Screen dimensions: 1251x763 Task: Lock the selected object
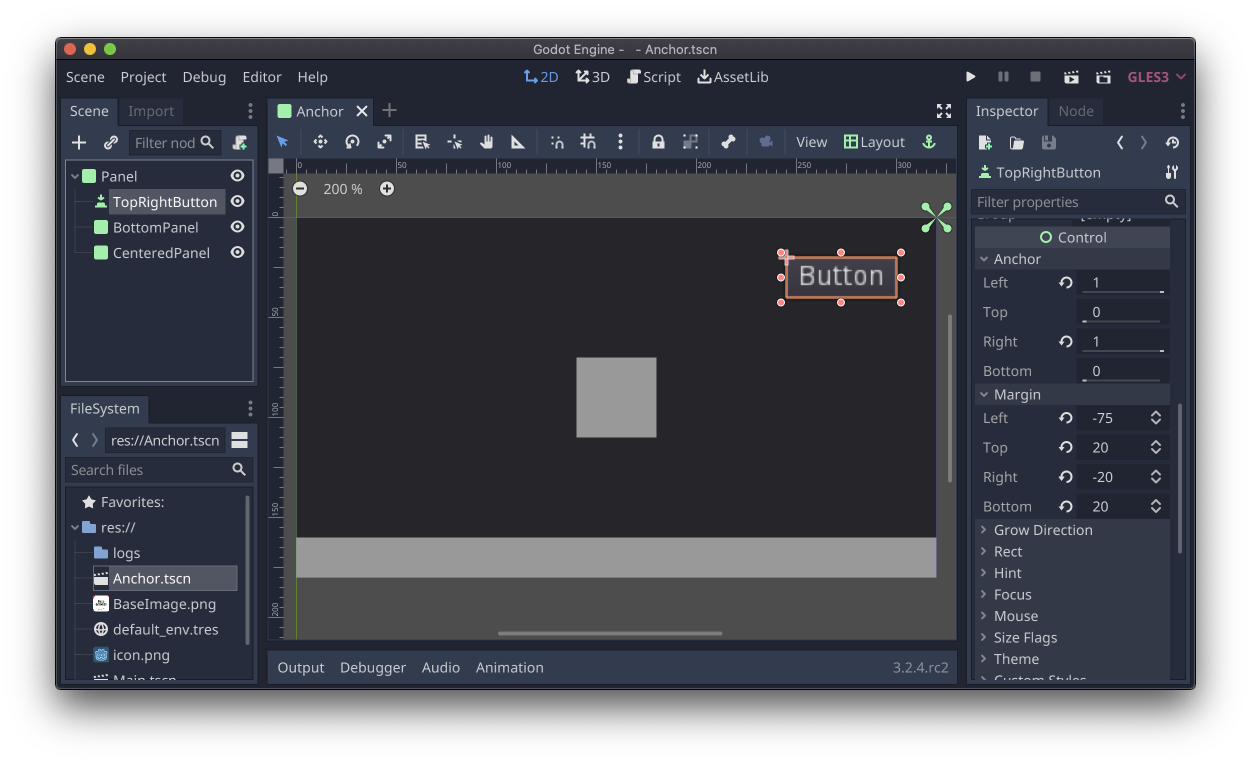coord(657,141)
